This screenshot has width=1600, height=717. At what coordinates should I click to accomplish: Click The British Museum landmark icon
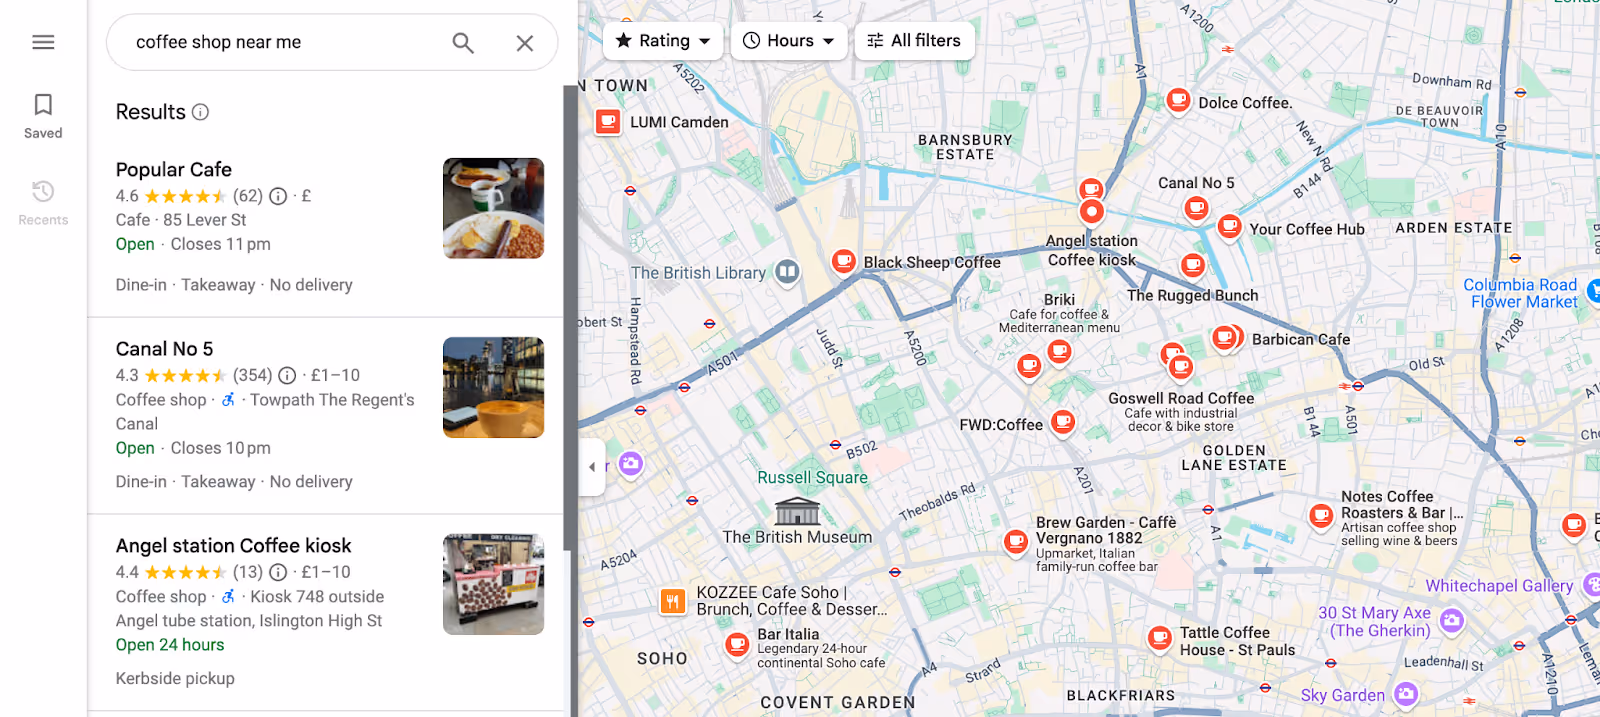tap(797, 511)
